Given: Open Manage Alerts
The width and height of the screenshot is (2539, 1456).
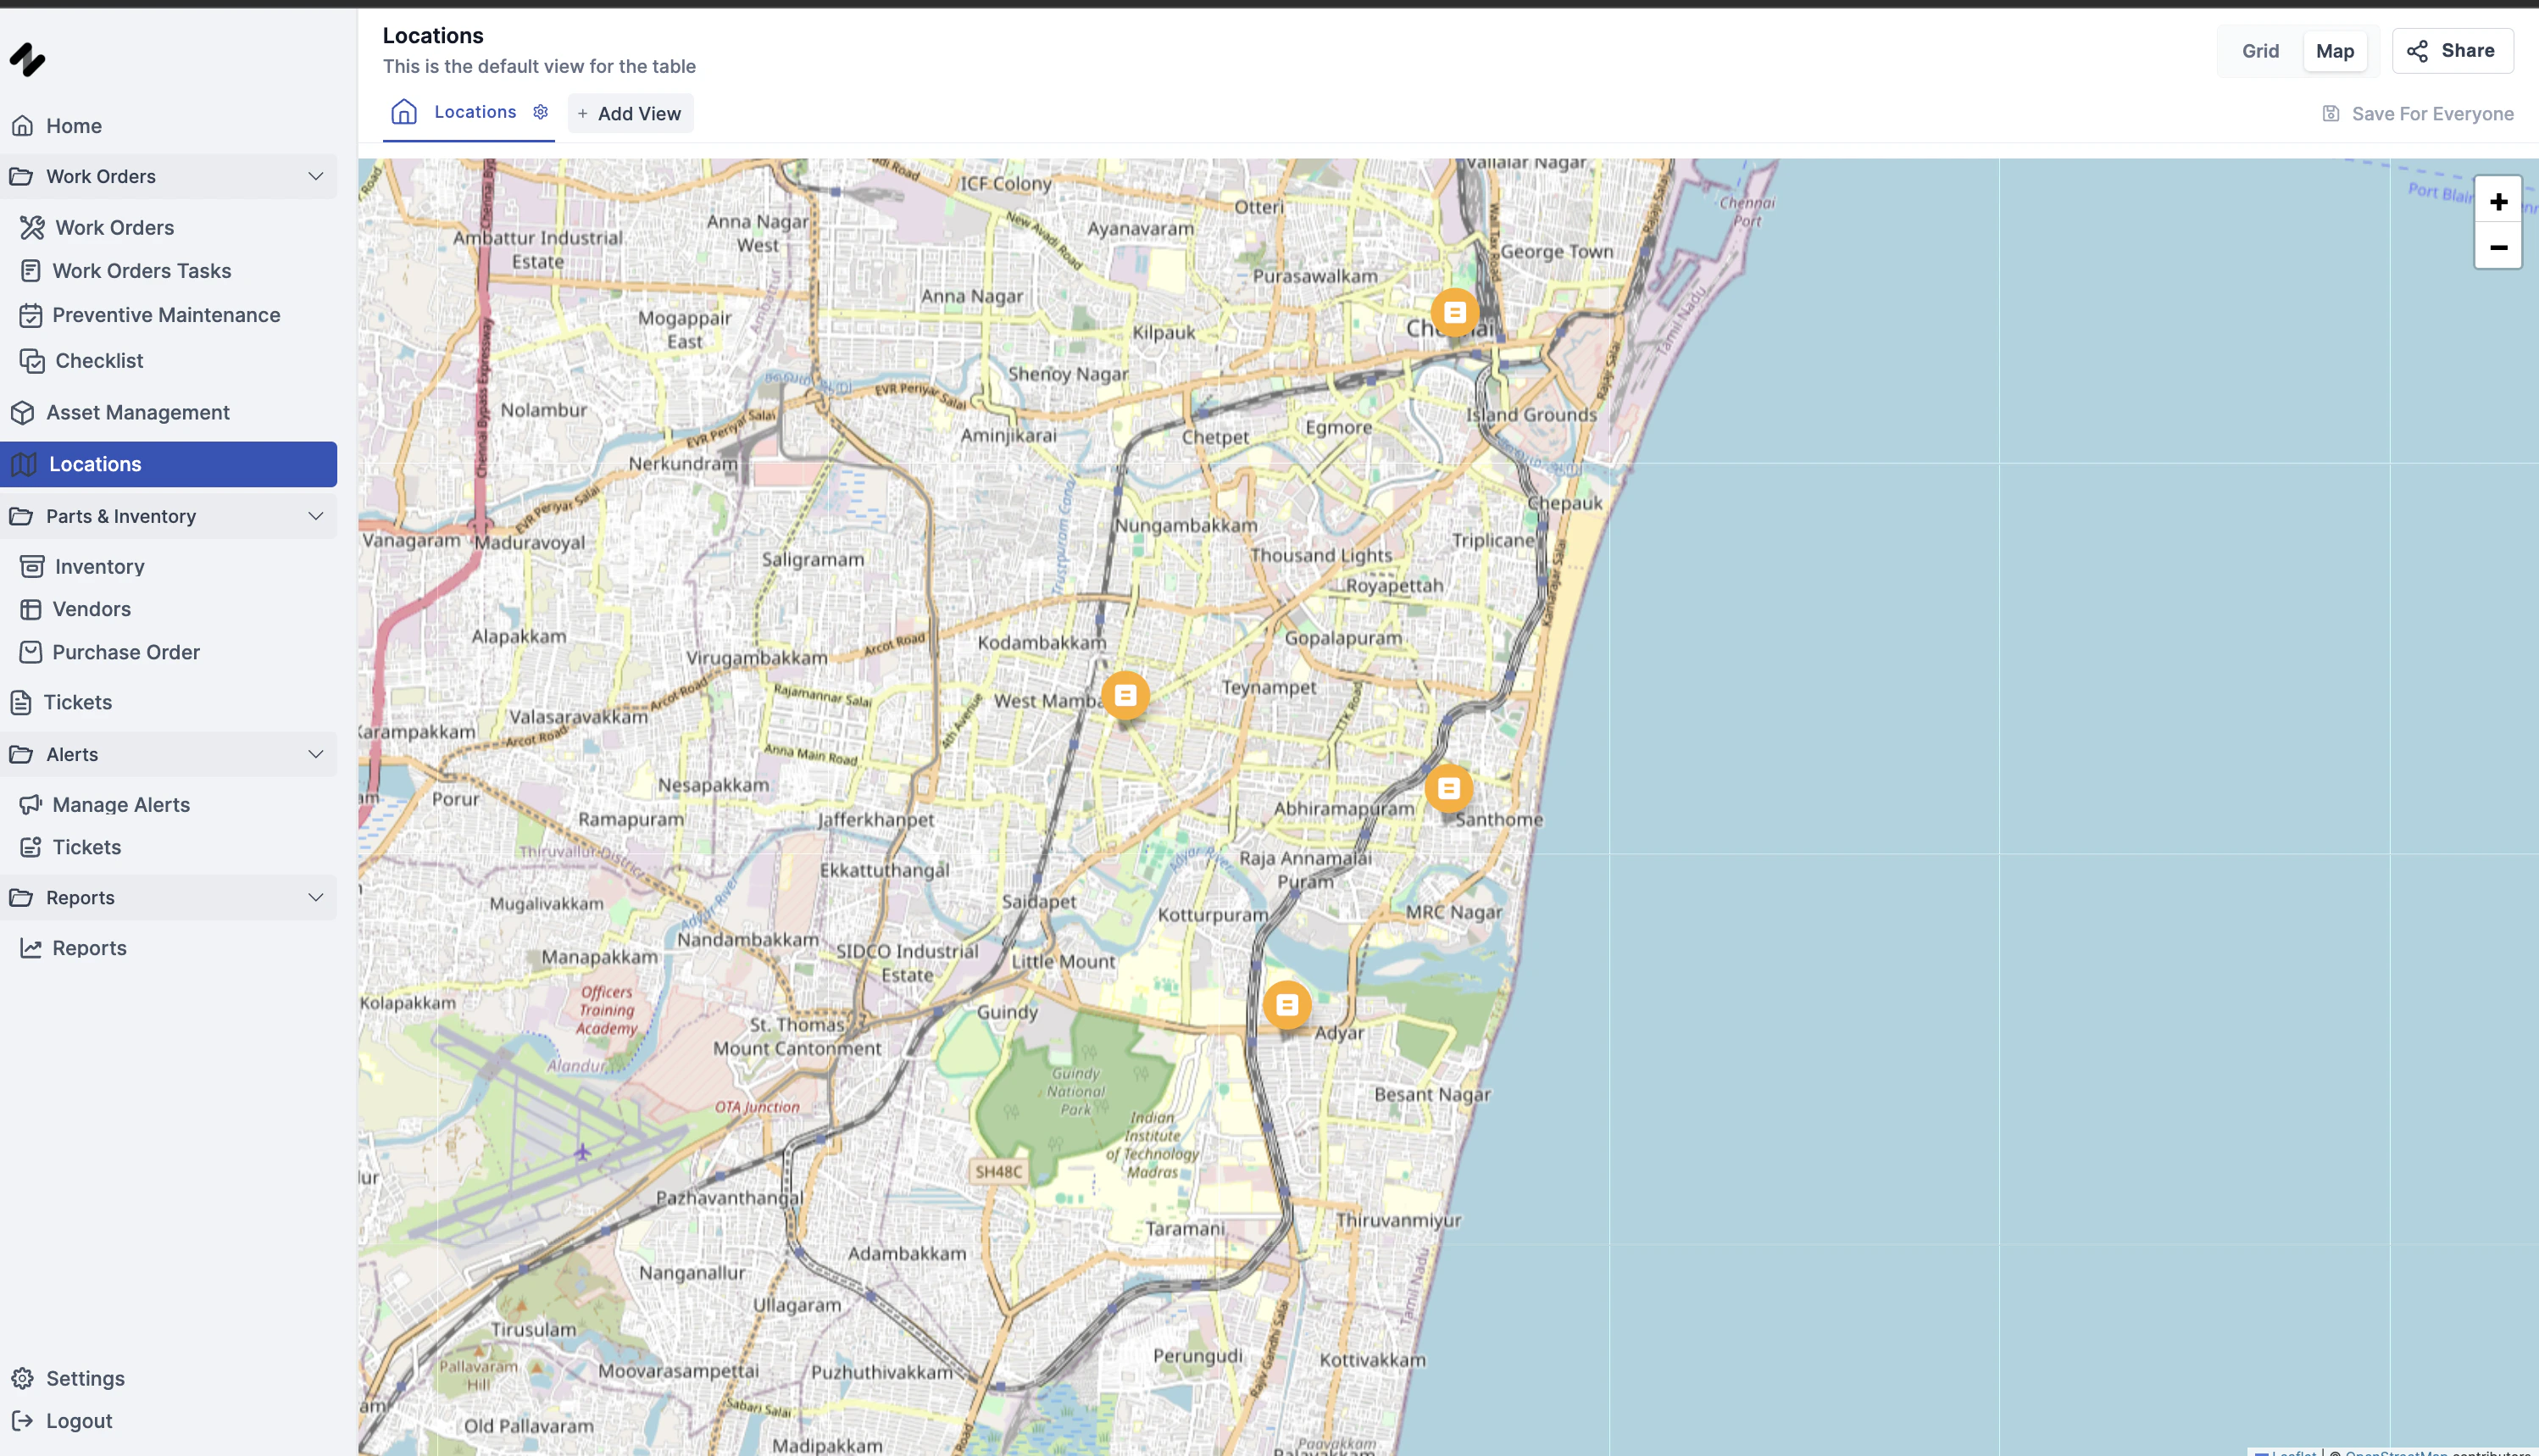Looking at the screenshot, I should pyautogui.click(x=121, y=804).
